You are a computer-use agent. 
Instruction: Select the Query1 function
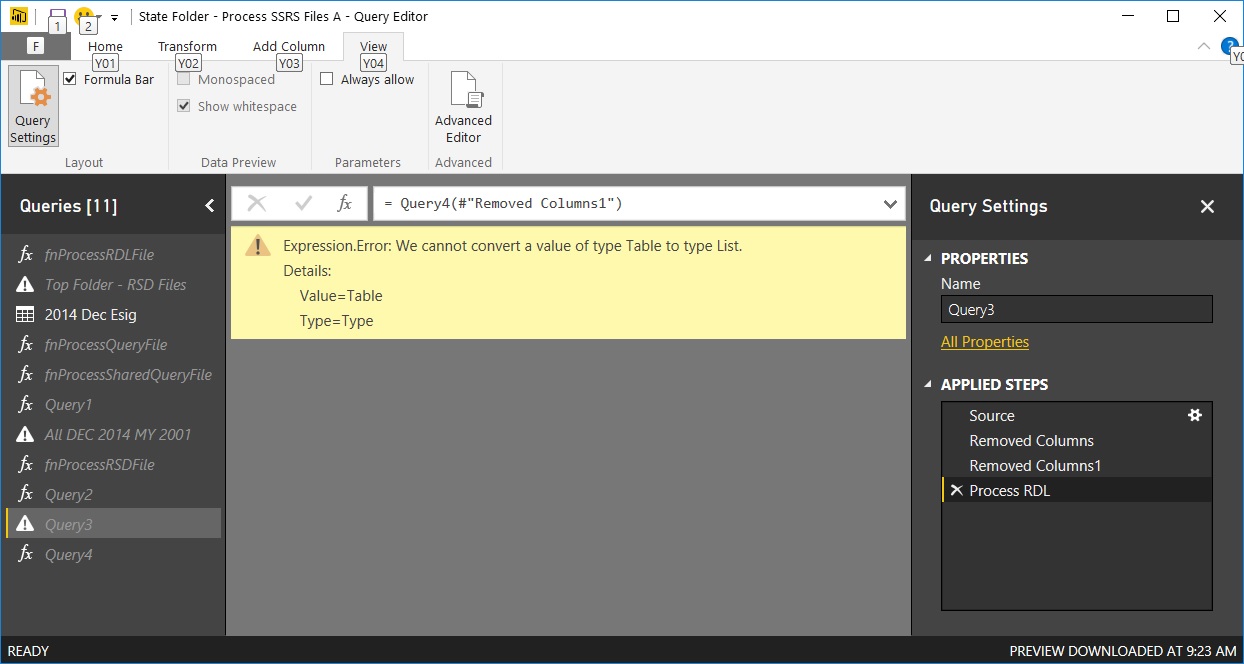pyautogui.click(x=113, y=404)
